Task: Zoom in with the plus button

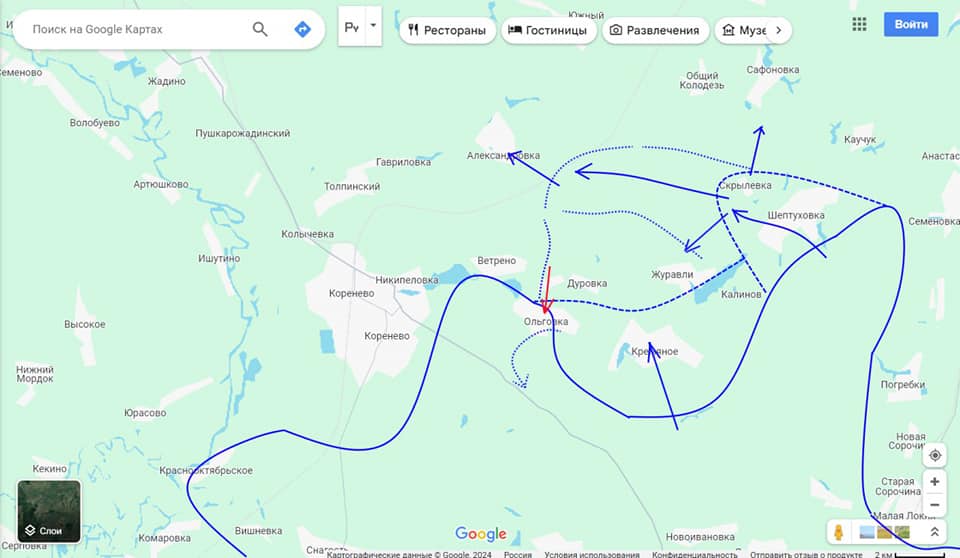Action: pyautogui.click(x=934, y=481)
